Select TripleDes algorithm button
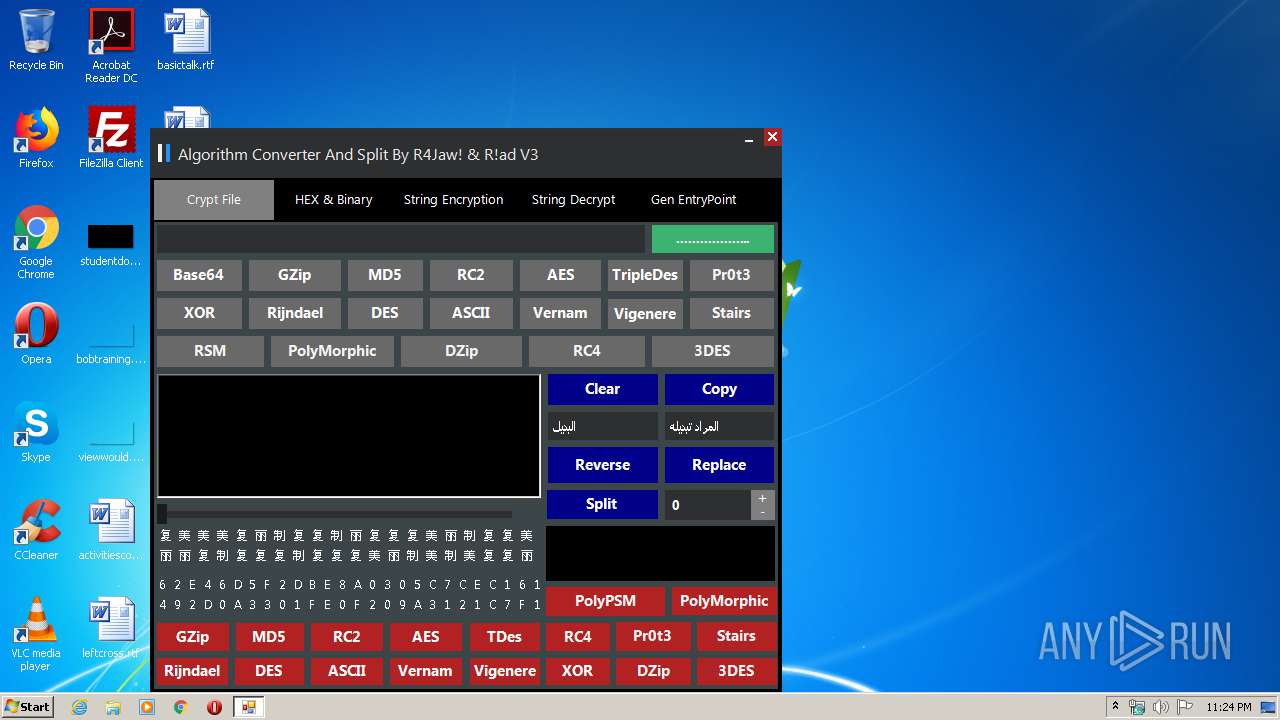This screenshot has height=720, width=1280. (x=645, y=275)
